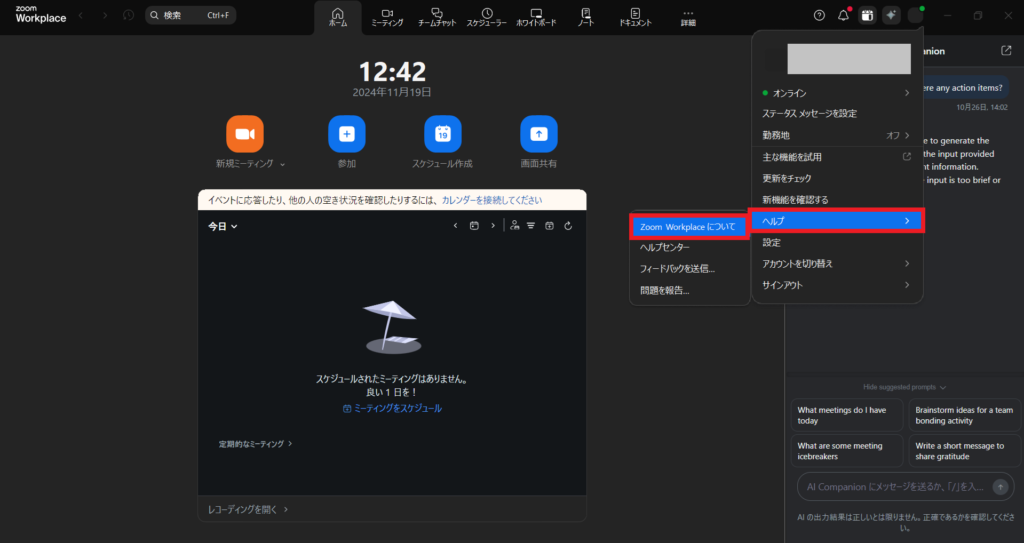Viewport: 1024px width, 543px height.
Task: Expand the オンライン status submenu
Action: tap(835, 93)
